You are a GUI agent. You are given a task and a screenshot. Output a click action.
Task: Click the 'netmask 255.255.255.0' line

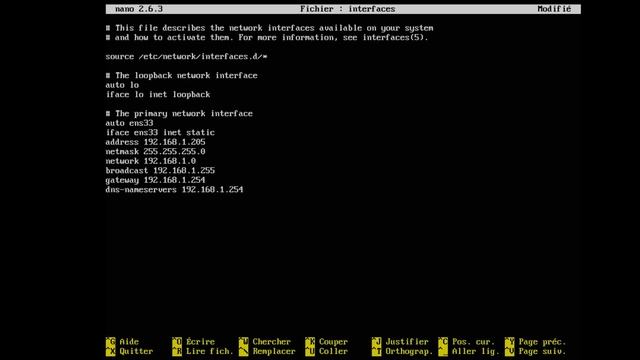point(155,151)
